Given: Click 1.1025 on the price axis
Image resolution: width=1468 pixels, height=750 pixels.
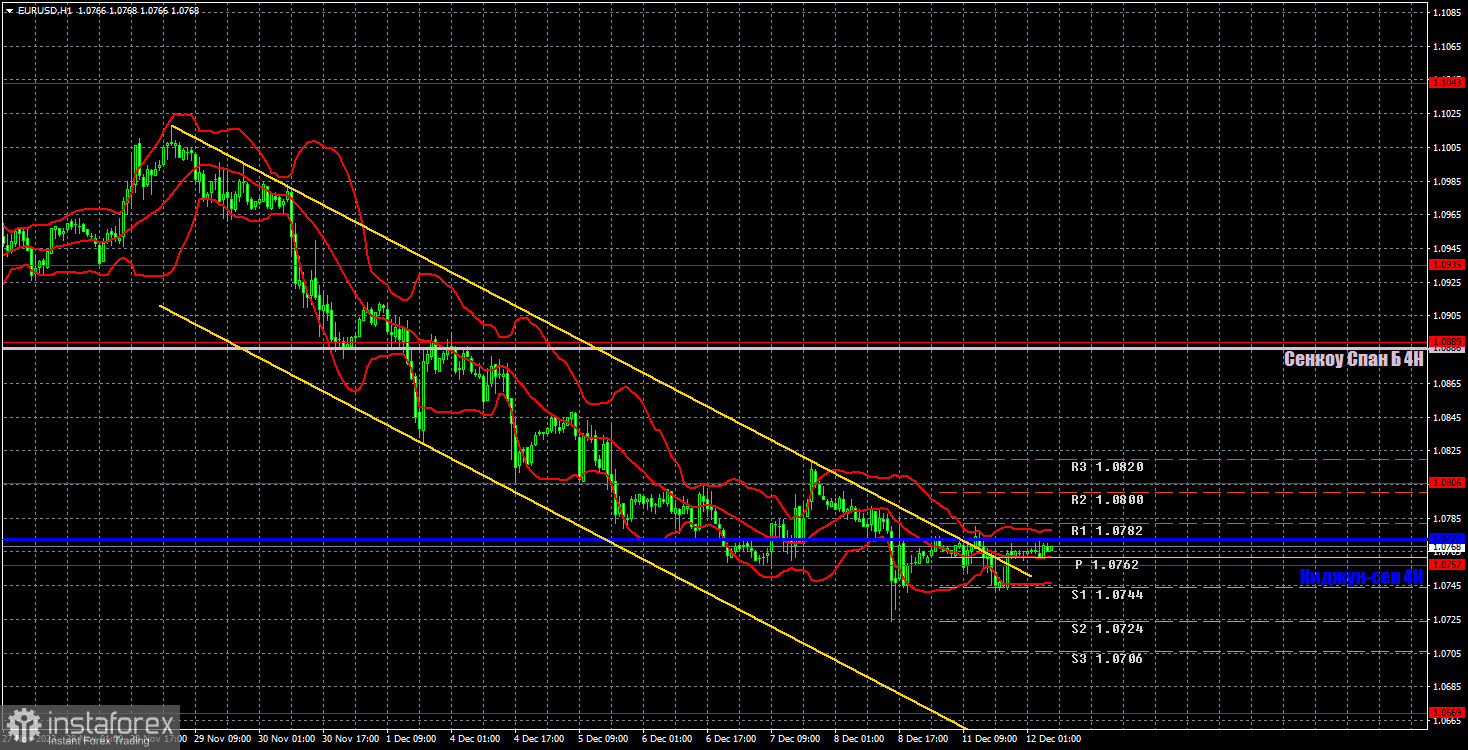Looking at the screenshot, I should click(x=1447, y=114).
